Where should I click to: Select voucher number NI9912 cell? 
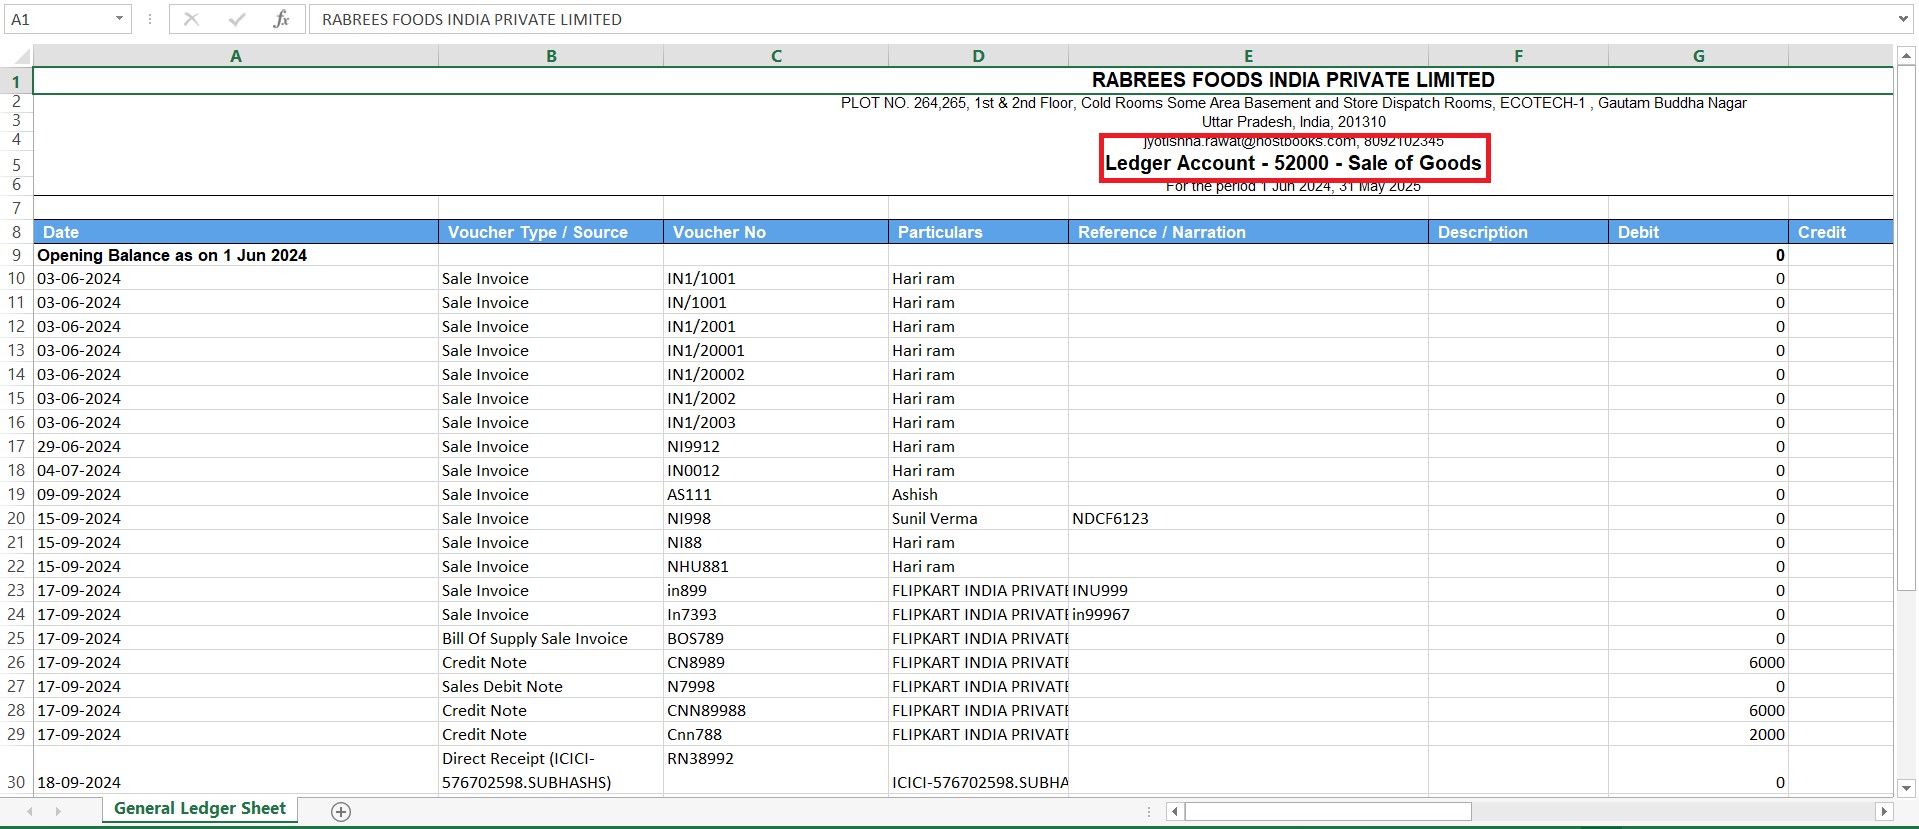click(x=776, y=446)
